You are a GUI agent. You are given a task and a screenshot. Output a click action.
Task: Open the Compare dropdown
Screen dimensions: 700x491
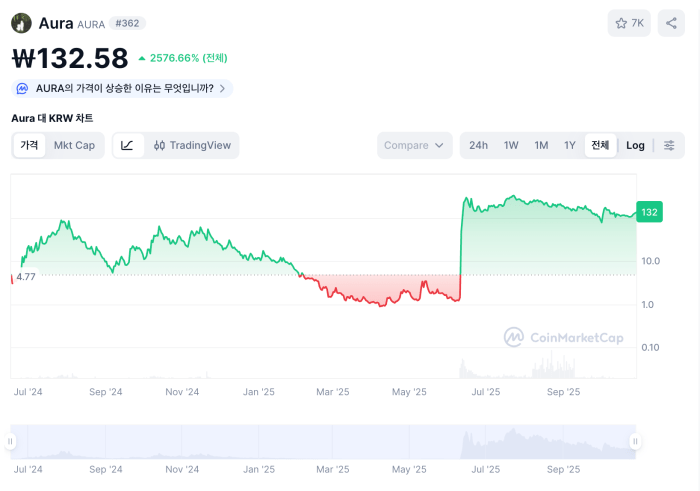coord(414,145)
